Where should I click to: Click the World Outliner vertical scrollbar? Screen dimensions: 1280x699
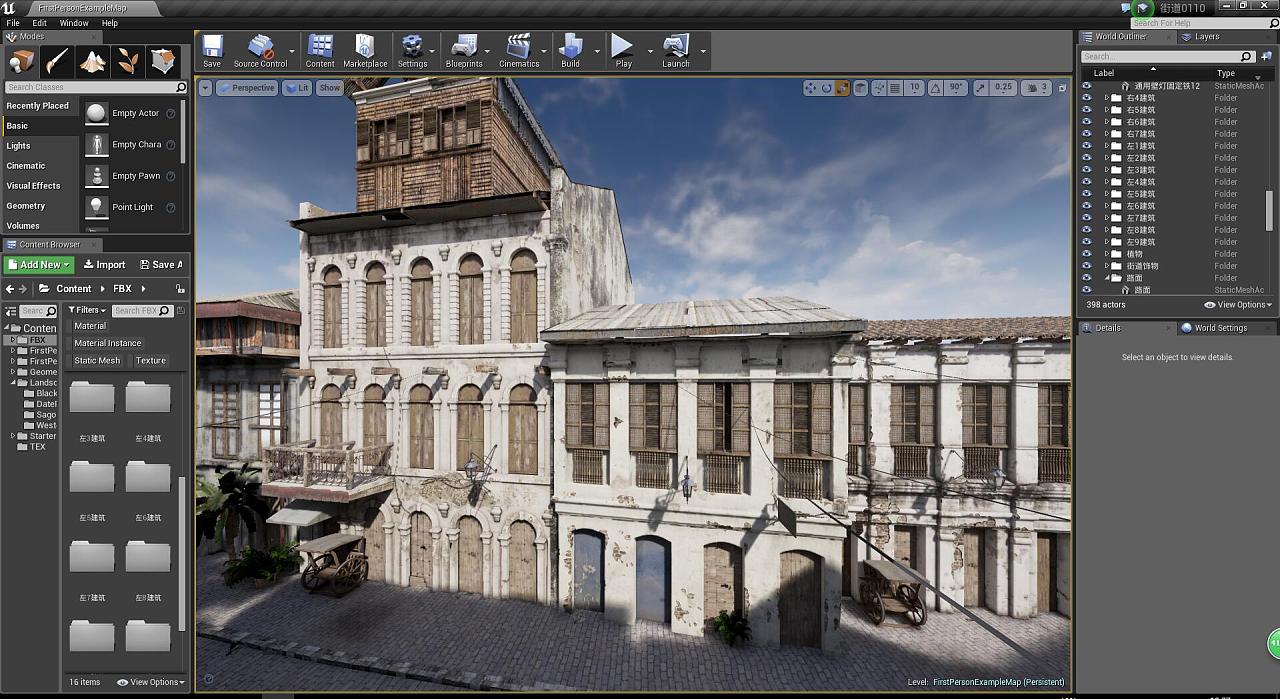[x=1270, y=210]
